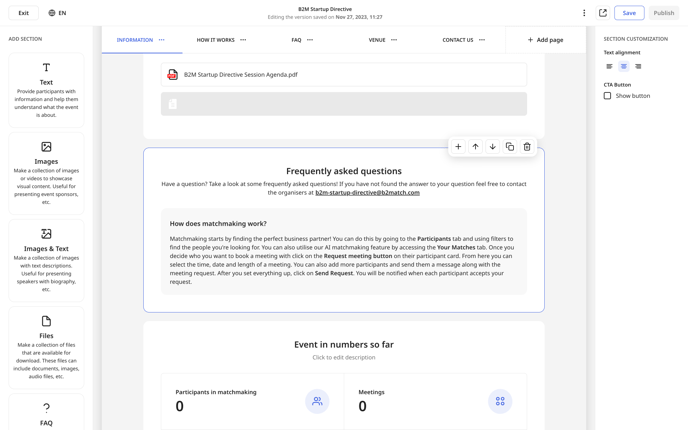Duplicate the FAQ section

(509, 147)
